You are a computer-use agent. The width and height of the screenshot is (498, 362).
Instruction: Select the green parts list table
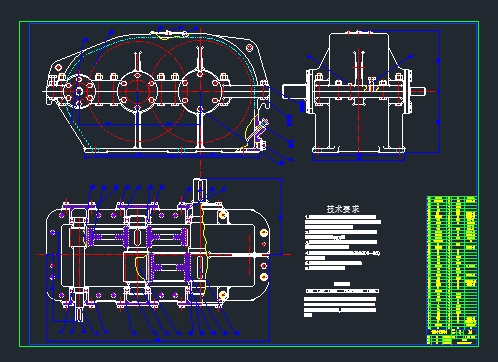[x=452, y=270]
